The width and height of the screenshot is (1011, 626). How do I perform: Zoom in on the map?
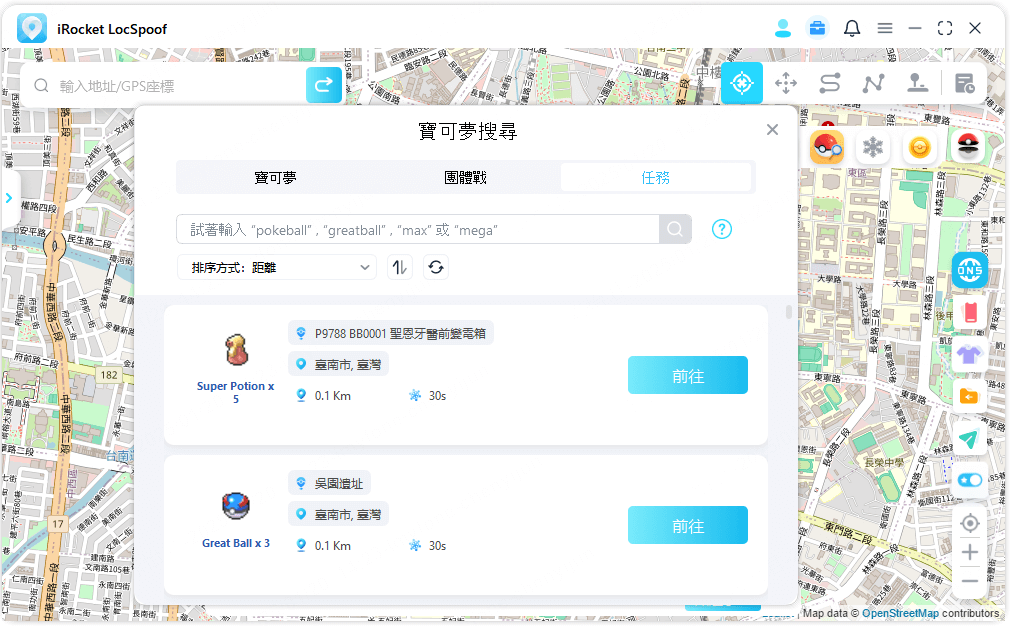pos(970,553)
